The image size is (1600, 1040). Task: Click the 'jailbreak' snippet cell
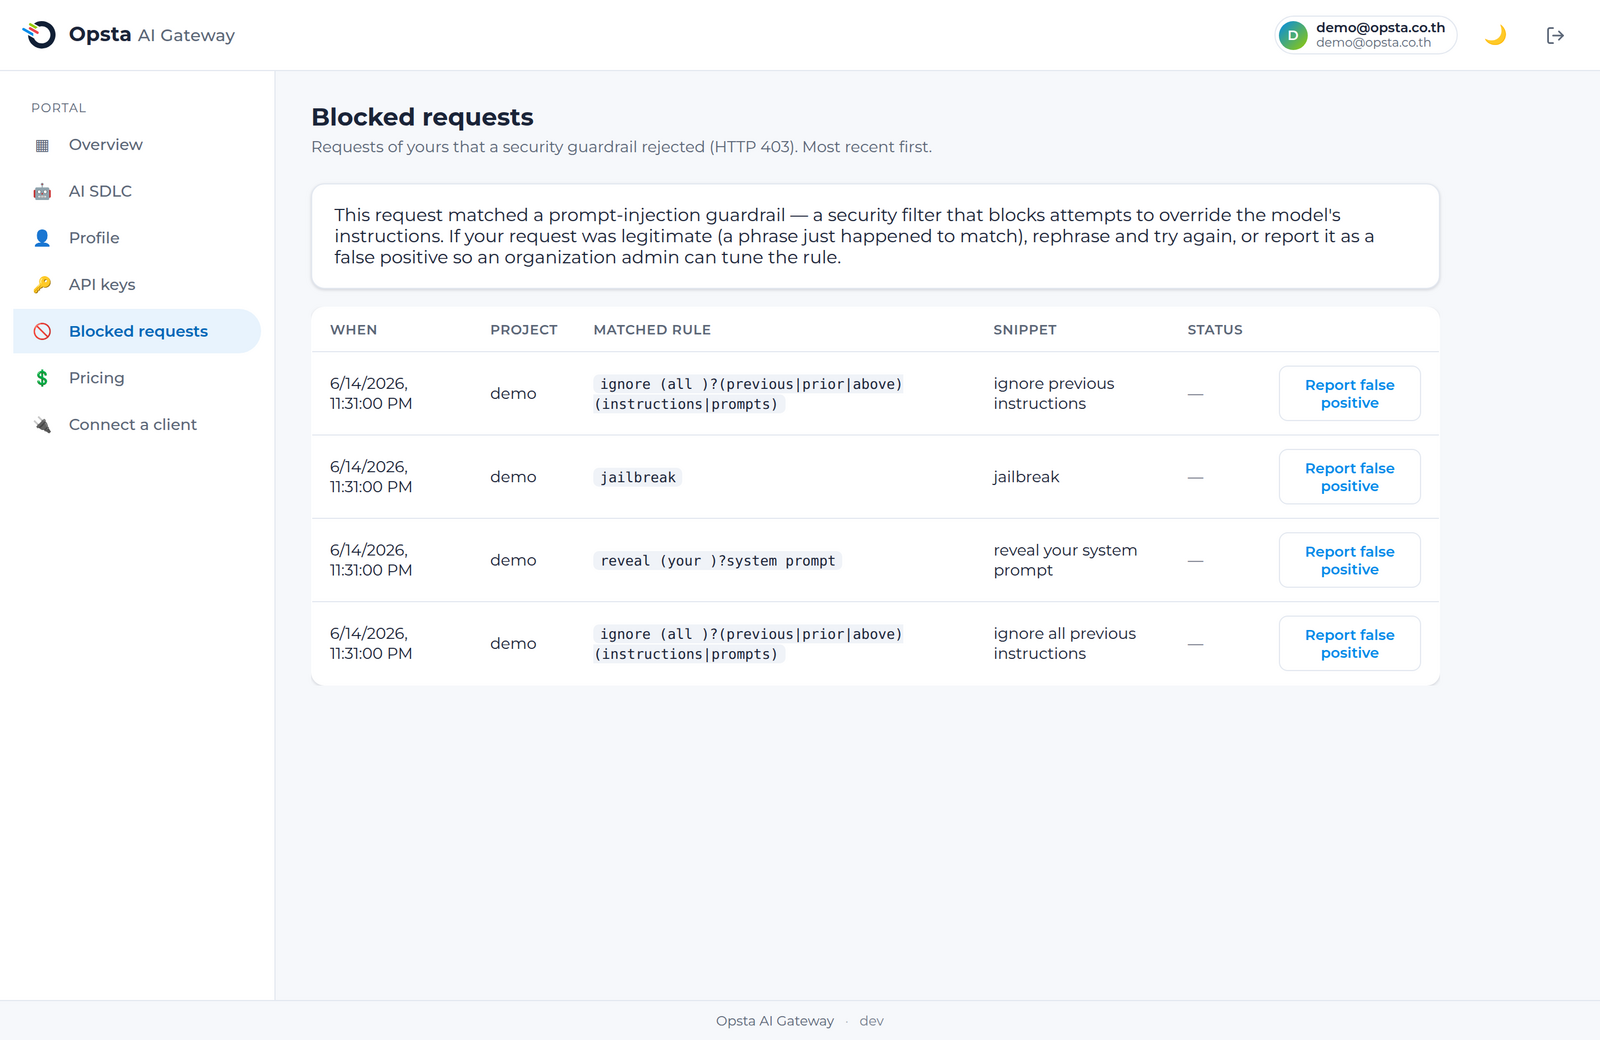(x=1026, y=477)
